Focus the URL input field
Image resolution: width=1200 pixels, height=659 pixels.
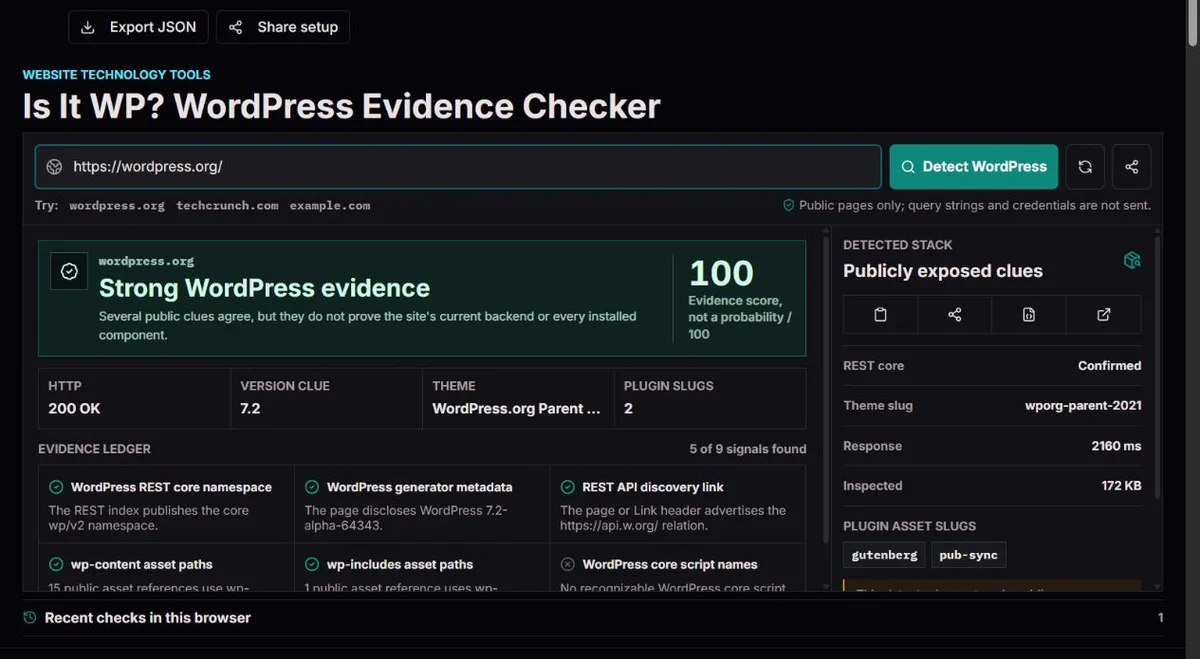(458, 167)
